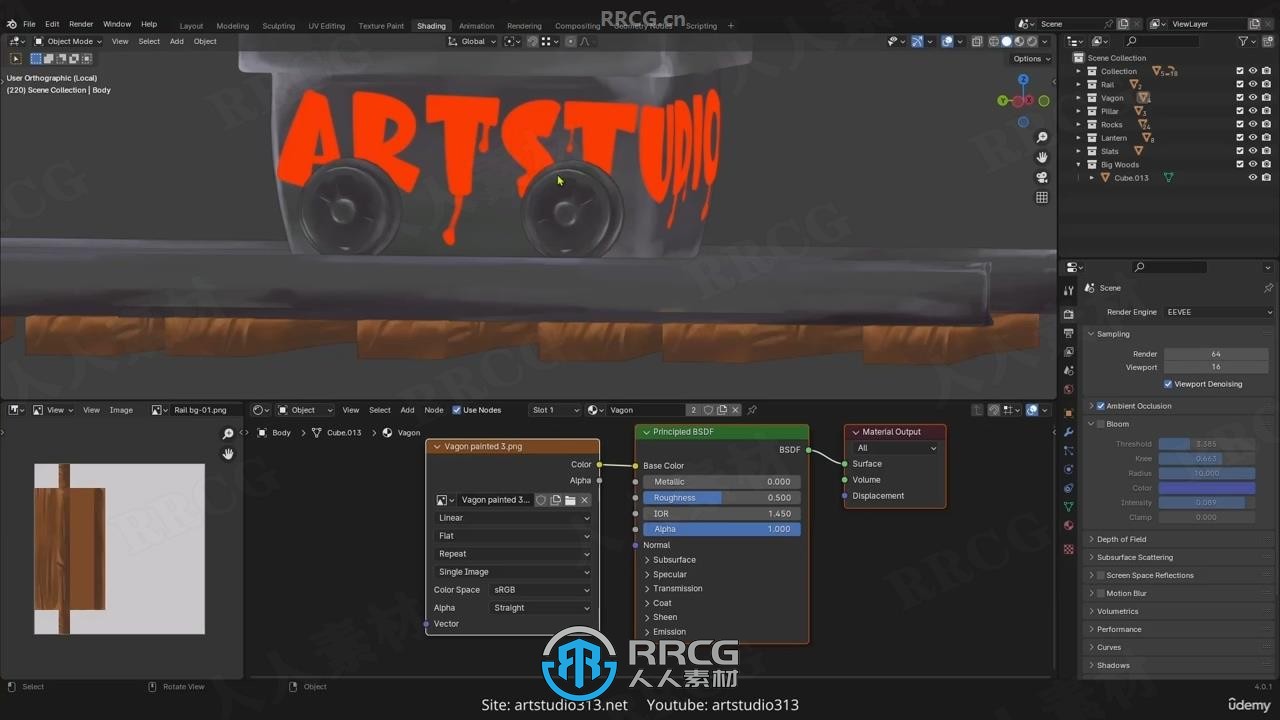Open the Object Mode dropdown

(x=67, y=41)
